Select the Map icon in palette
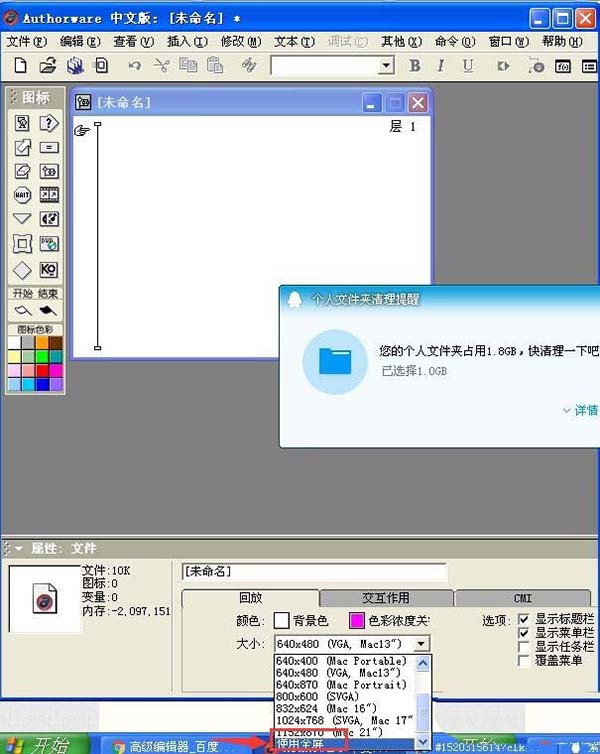600x754 pixels. 49,171
